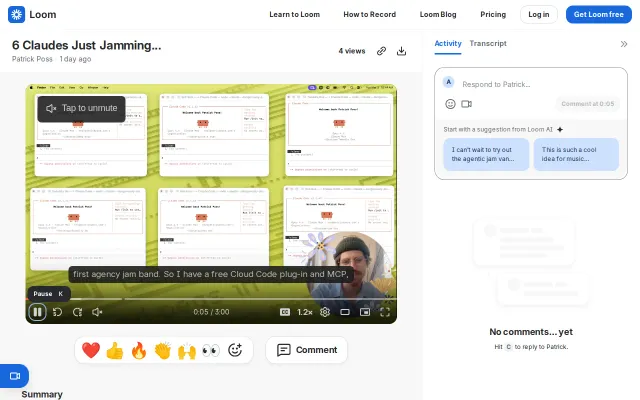Viewport: 640px width, 400px height.
Task: Rewind the video a few seconds
Action: (58, 312)
